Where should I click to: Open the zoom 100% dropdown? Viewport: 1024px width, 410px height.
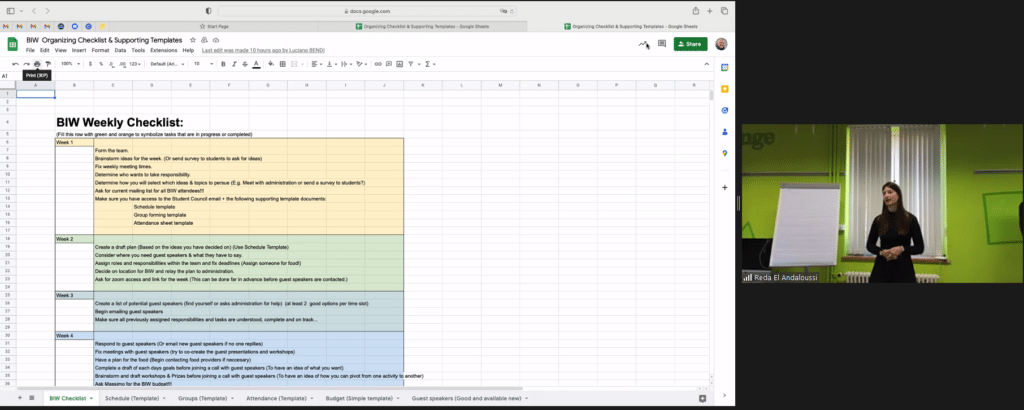[x=70, y=63]
